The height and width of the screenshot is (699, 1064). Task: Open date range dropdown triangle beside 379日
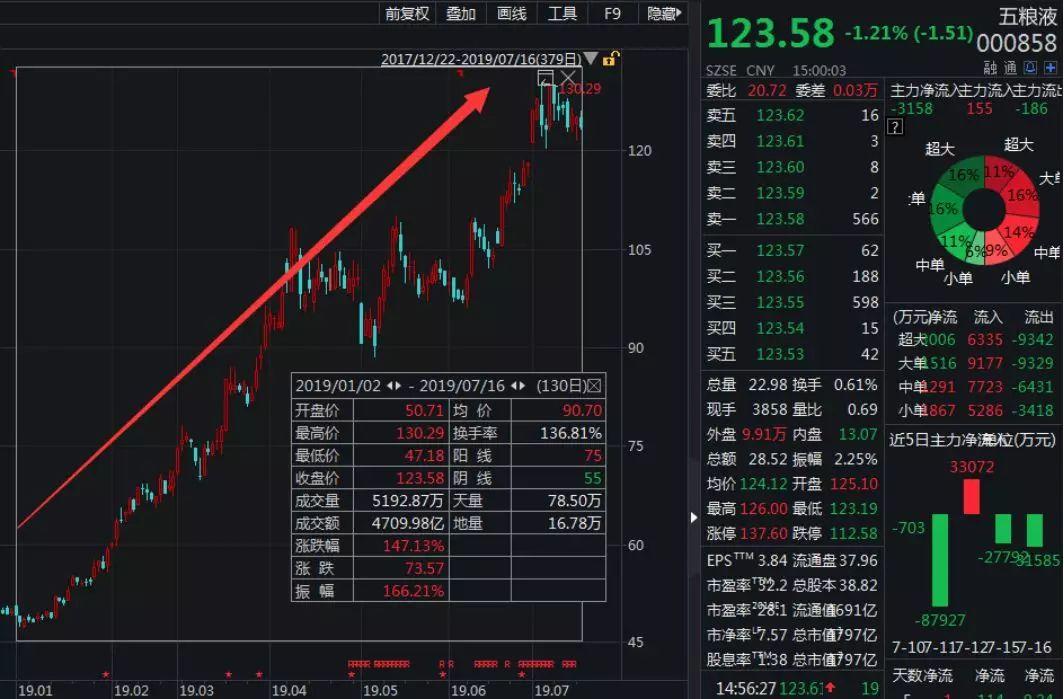click(590, 58)
